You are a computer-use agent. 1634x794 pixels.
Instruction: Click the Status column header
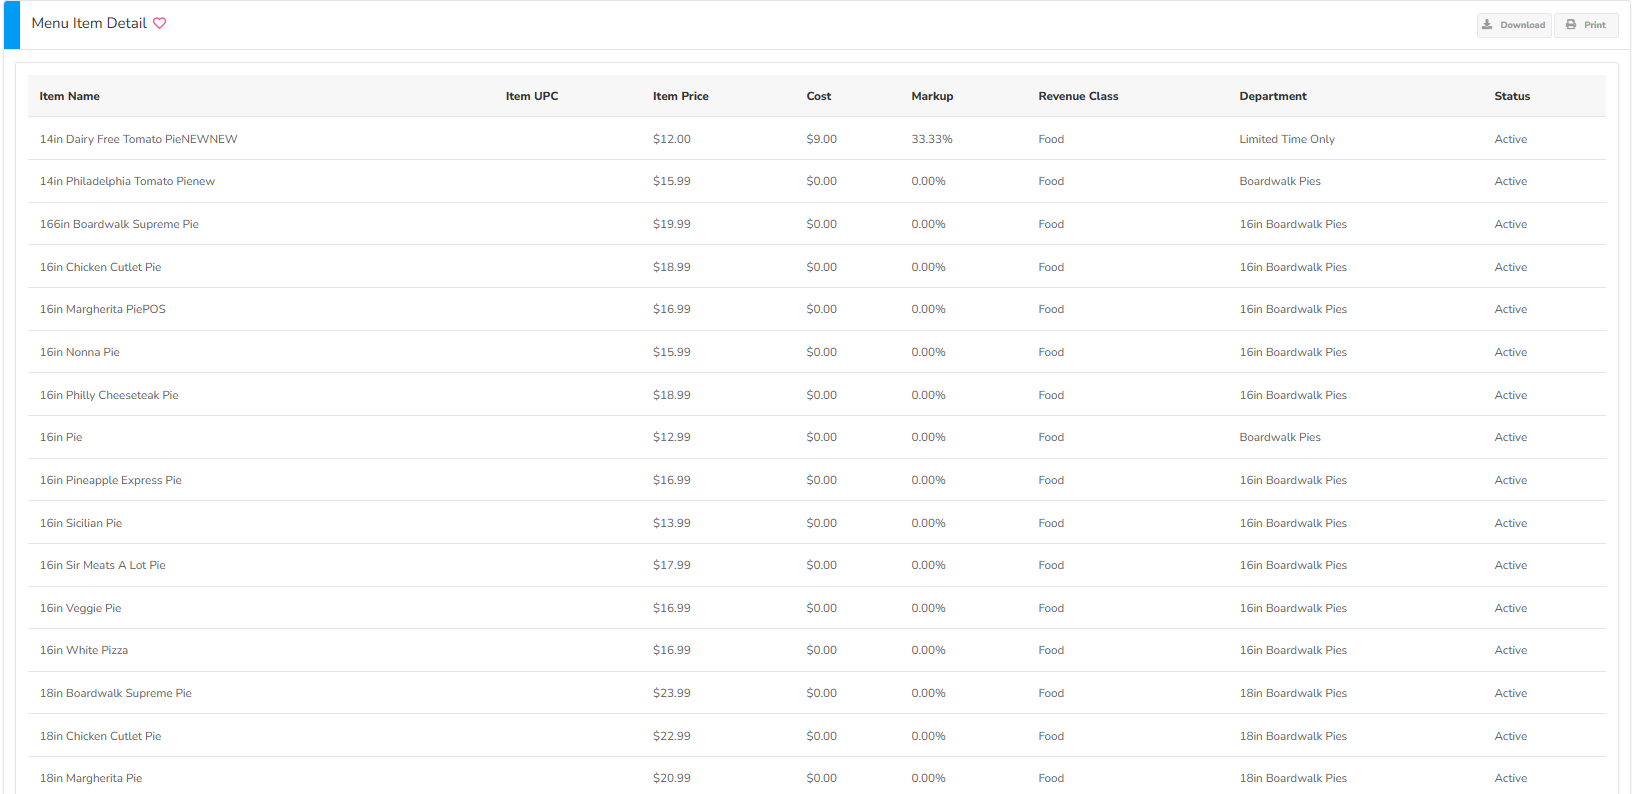1511,96
